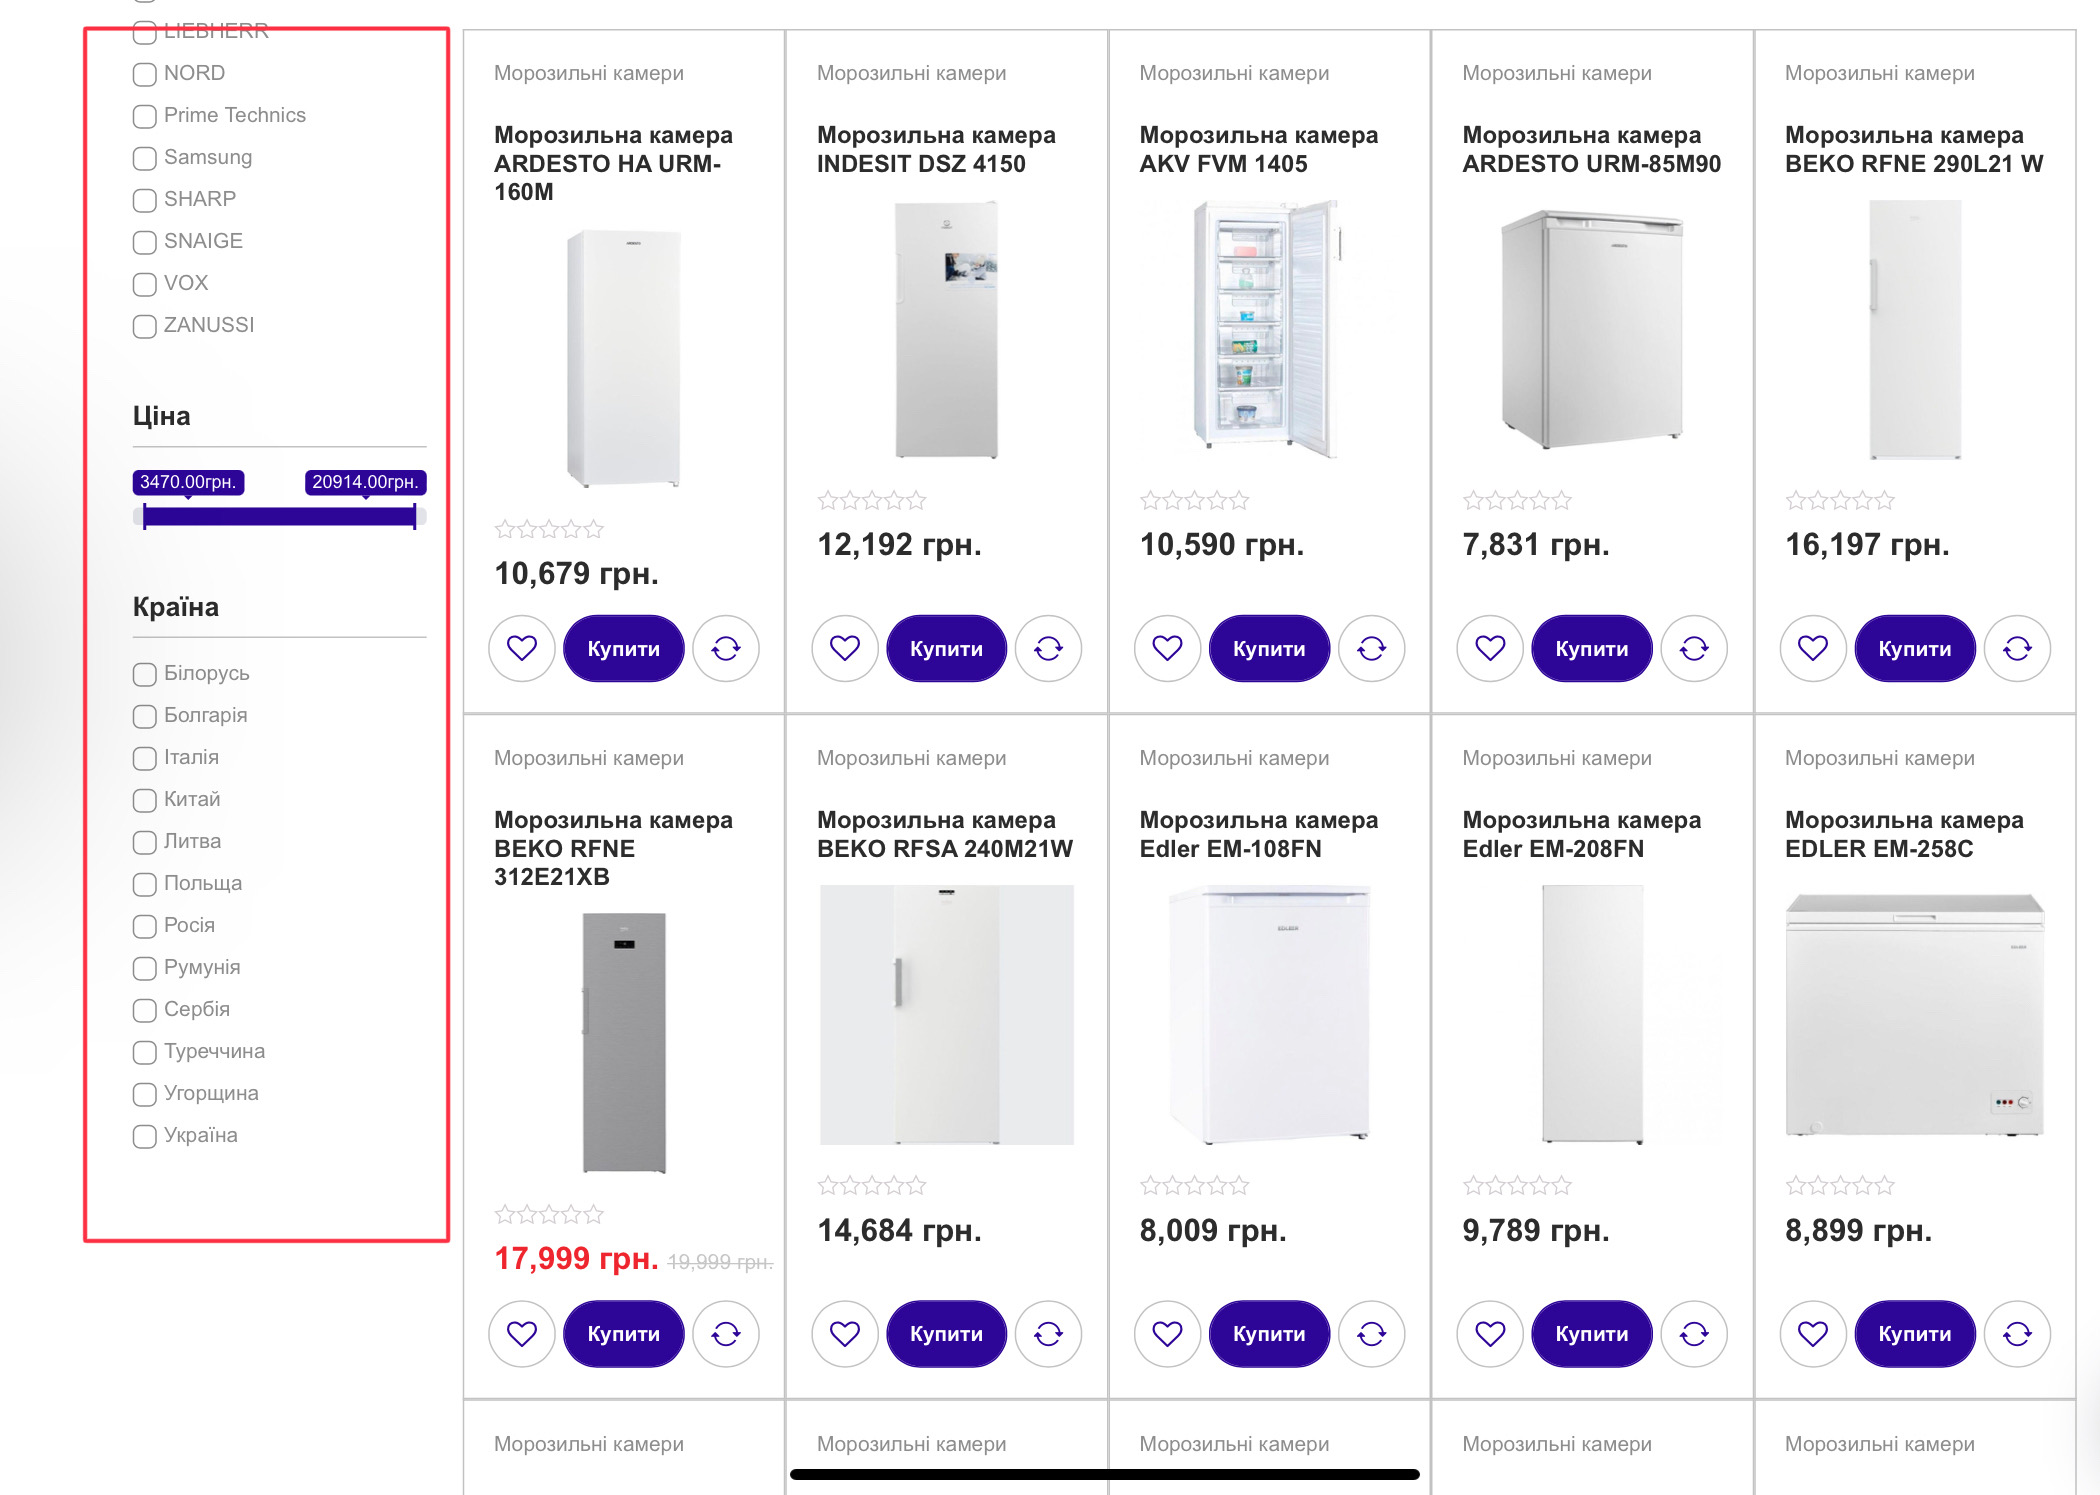
Task: Add AKV FVM 1405 to favorites
Action: [1167, 649]
